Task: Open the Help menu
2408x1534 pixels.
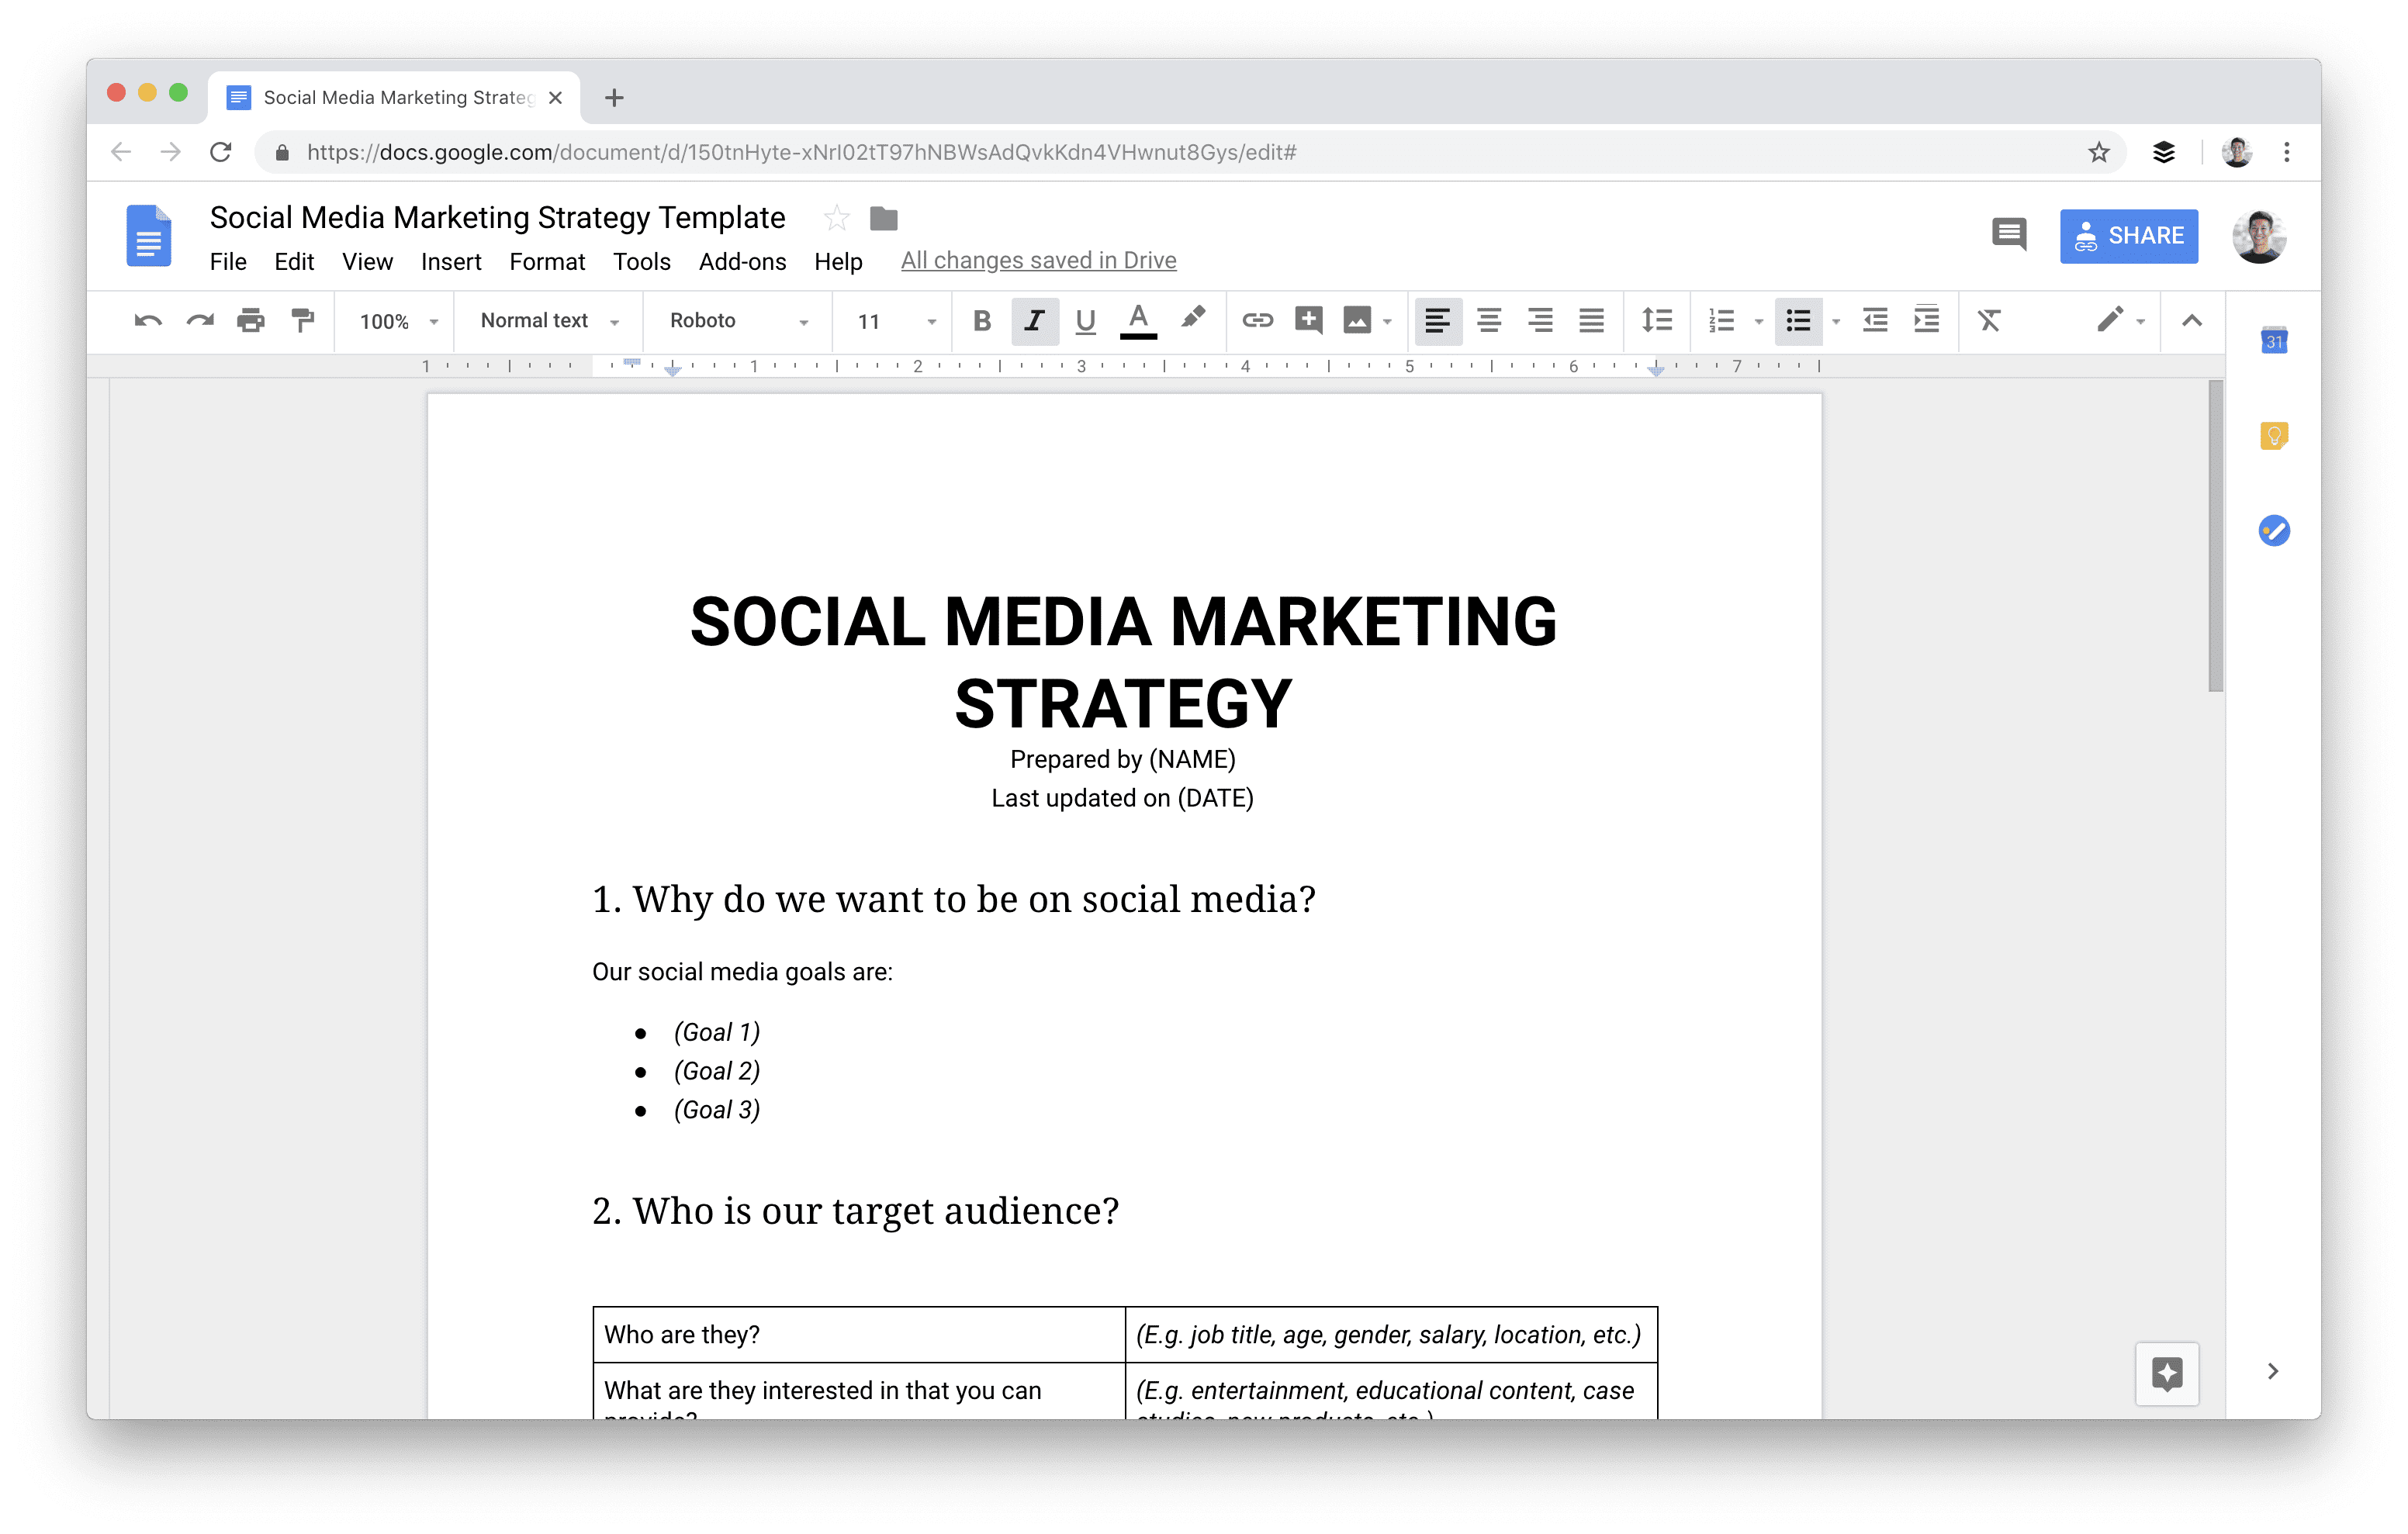Action: coord(838,262)
